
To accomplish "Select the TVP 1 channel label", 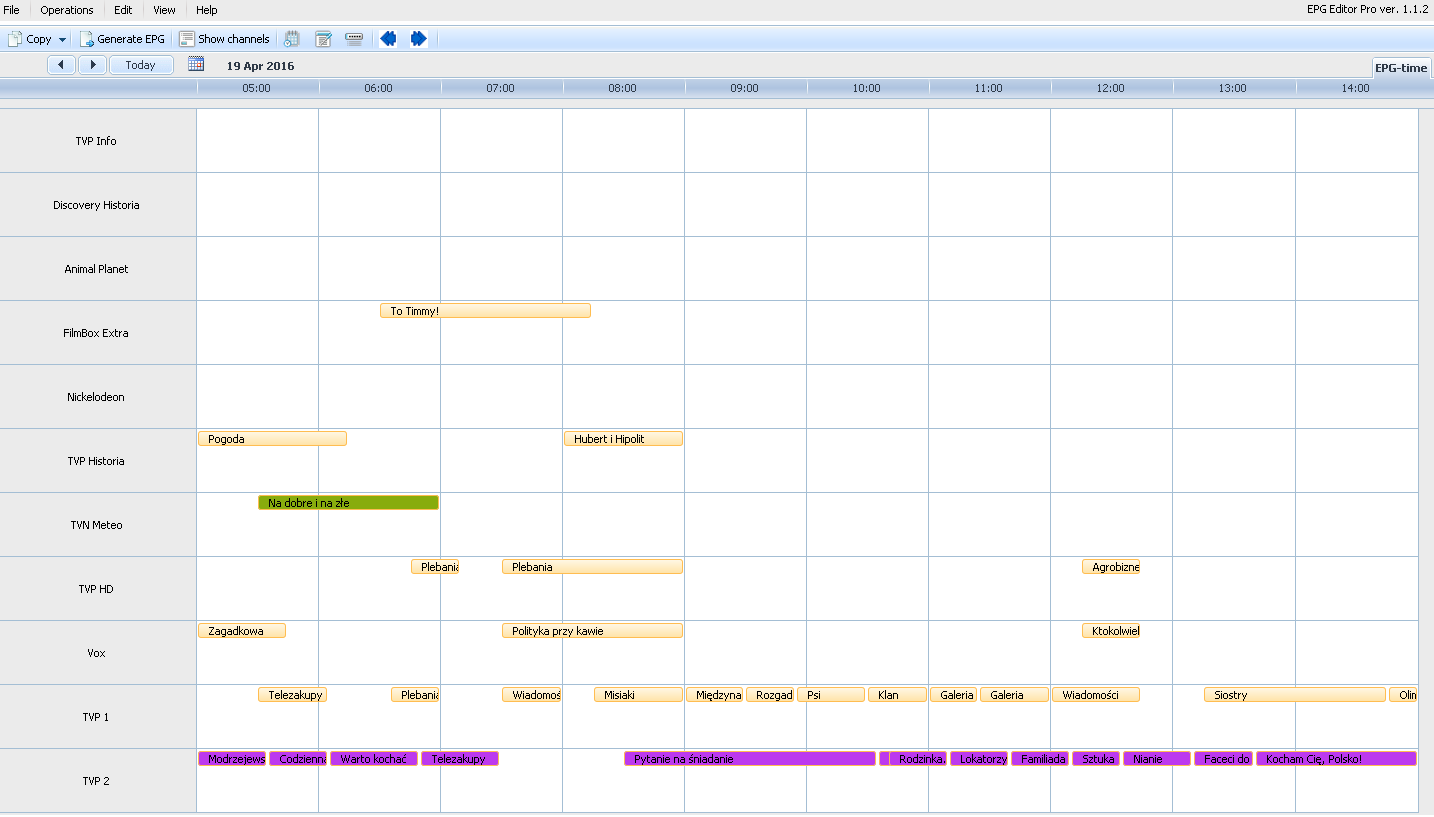I will (96, 717).
